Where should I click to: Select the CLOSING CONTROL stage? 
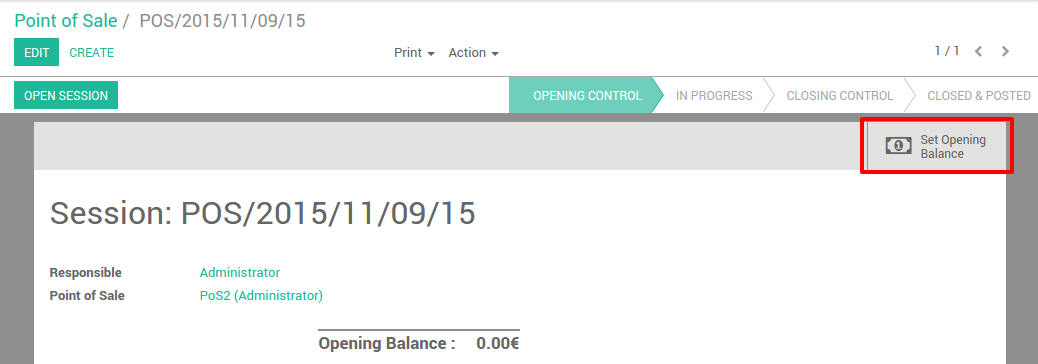[x=839, y=95]
